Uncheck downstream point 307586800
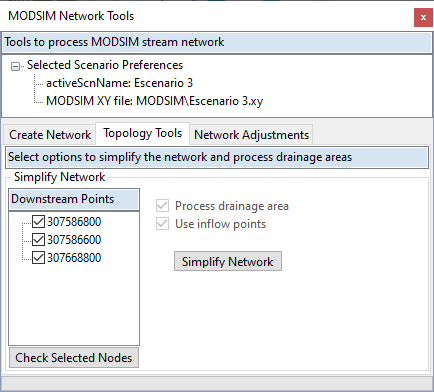 (x=38, y=221)
